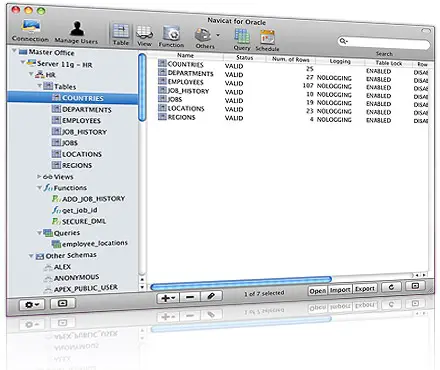440x370 pixels.
Task: Open the gear action menu
Action: click(32, 305)
